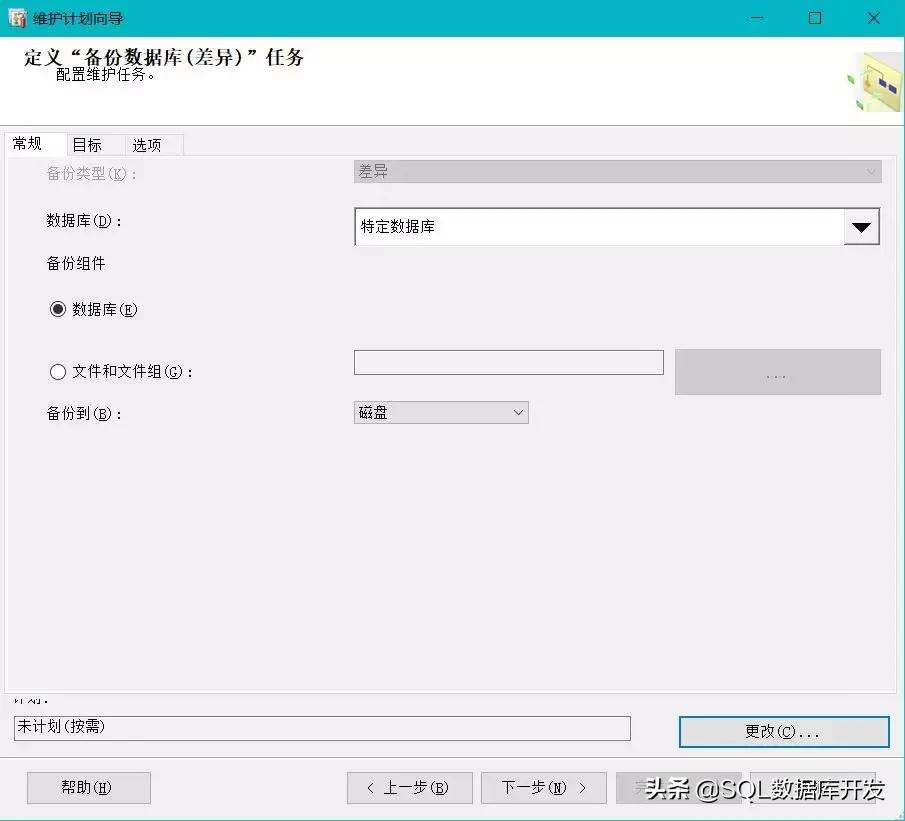Switch to the 目标 tab

pyautogui.click(x=89, y=144)
